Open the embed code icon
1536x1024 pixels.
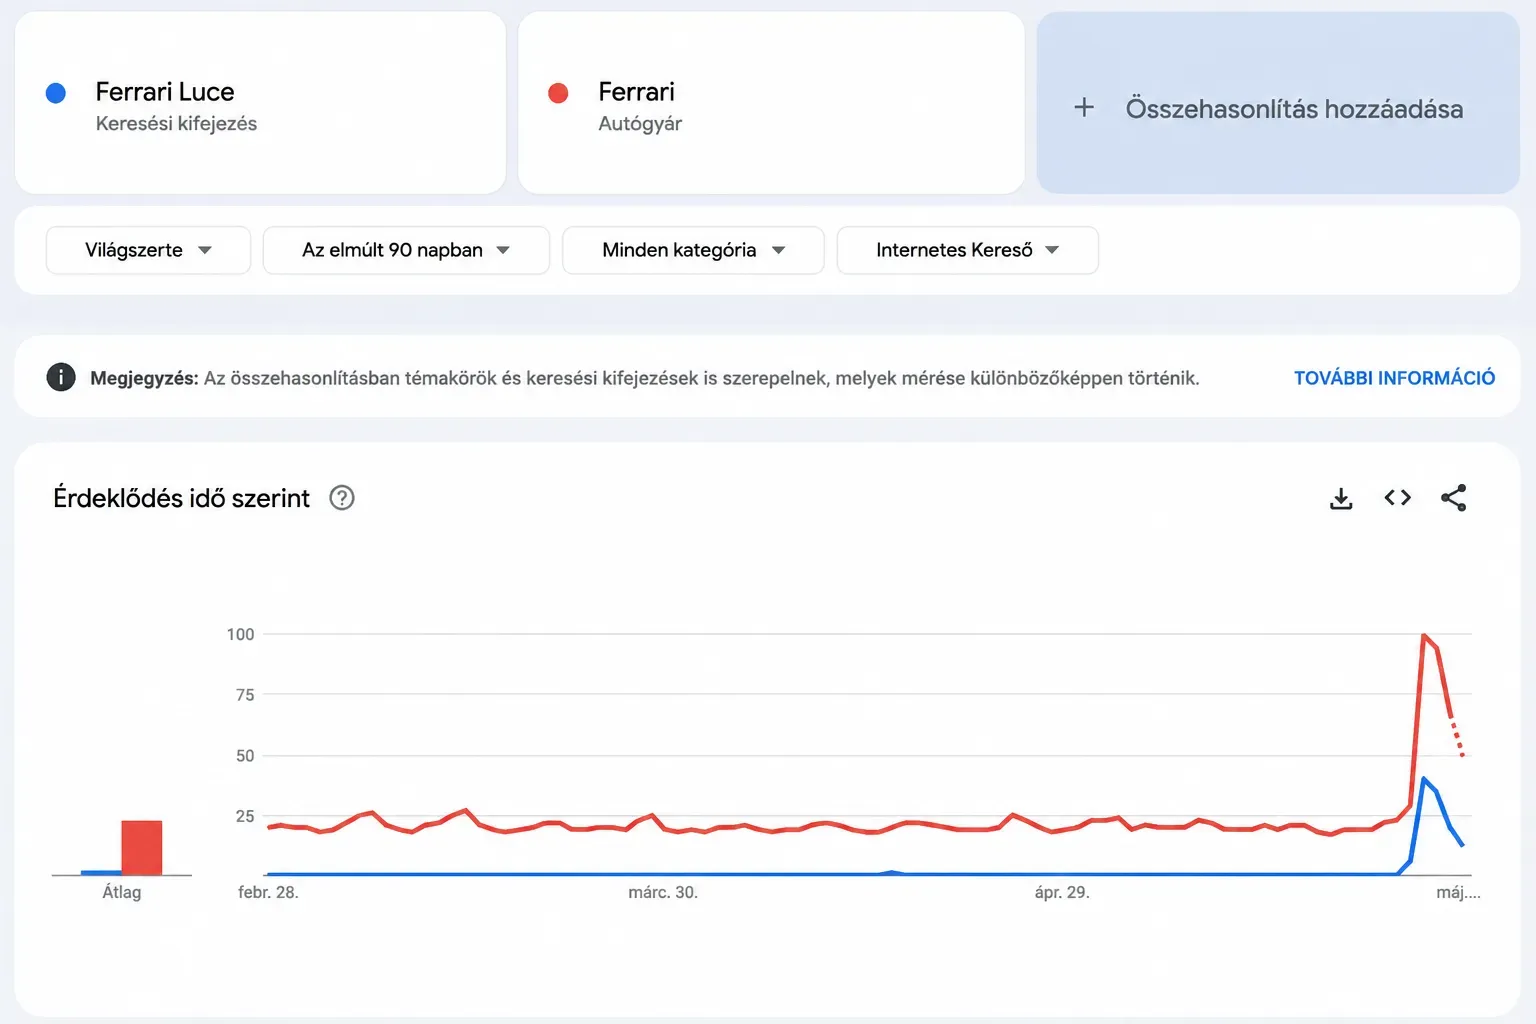1397,498
